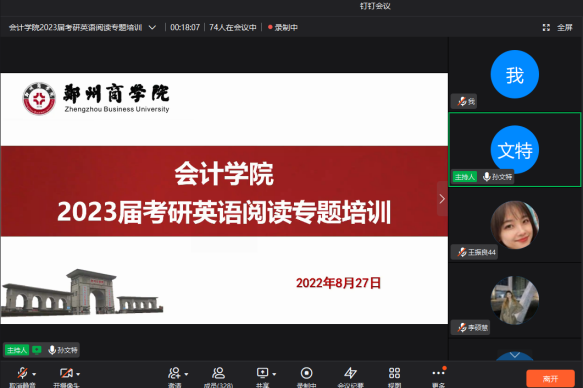The width and height of the screenshot is (583, 388).
Task: Click the orange leave meeting button
Action: click(550, 379)
